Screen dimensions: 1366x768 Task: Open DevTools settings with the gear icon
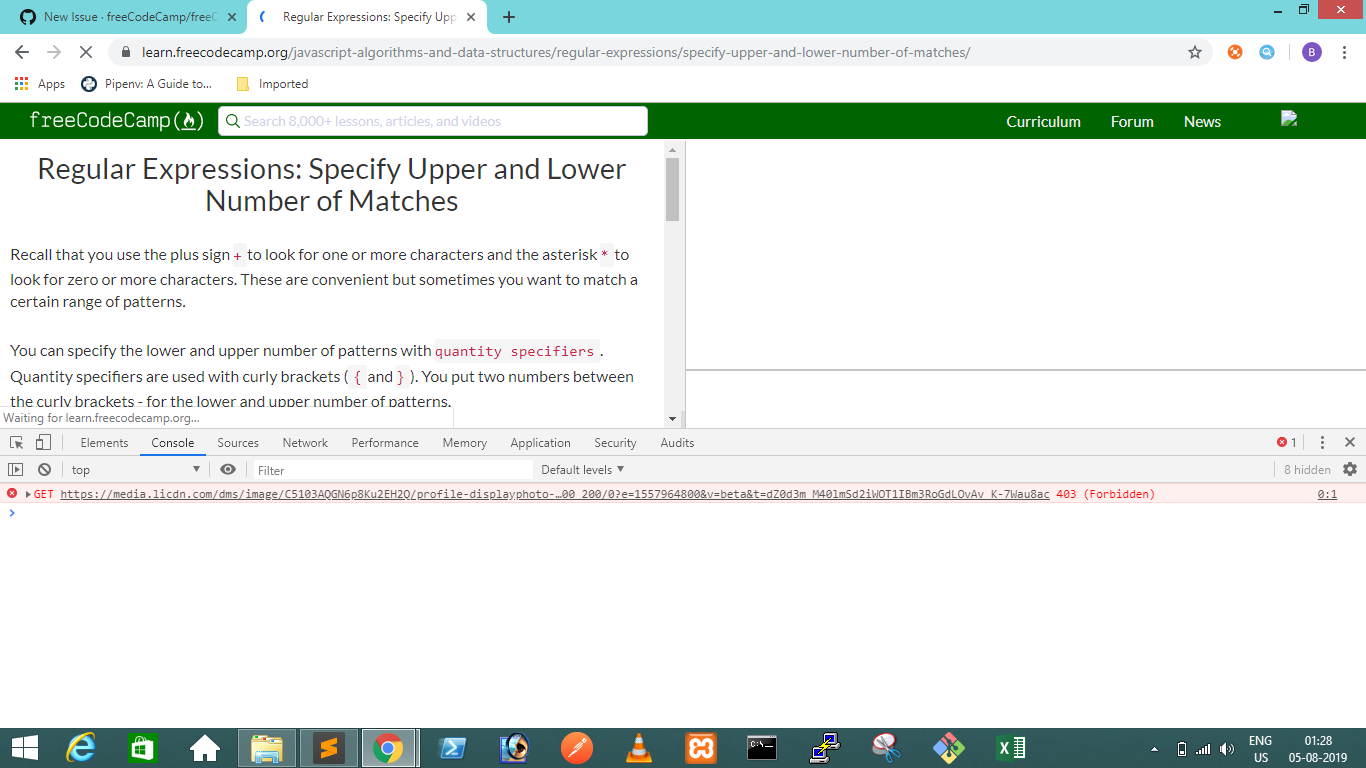(1349, 469)
